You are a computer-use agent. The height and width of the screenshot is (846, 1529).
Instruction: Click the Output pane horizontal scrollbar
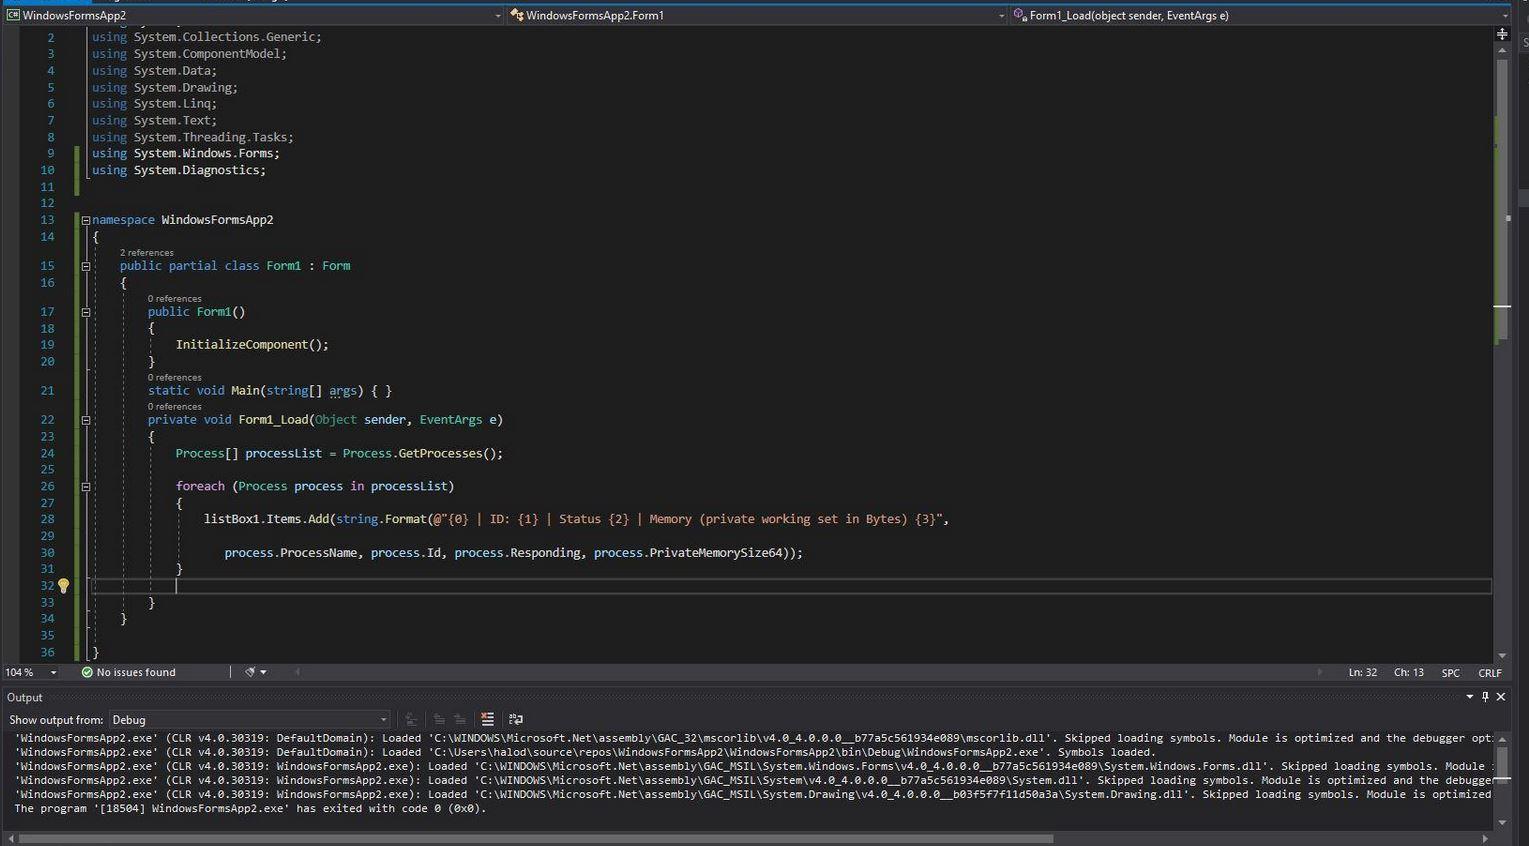[535, 839]
